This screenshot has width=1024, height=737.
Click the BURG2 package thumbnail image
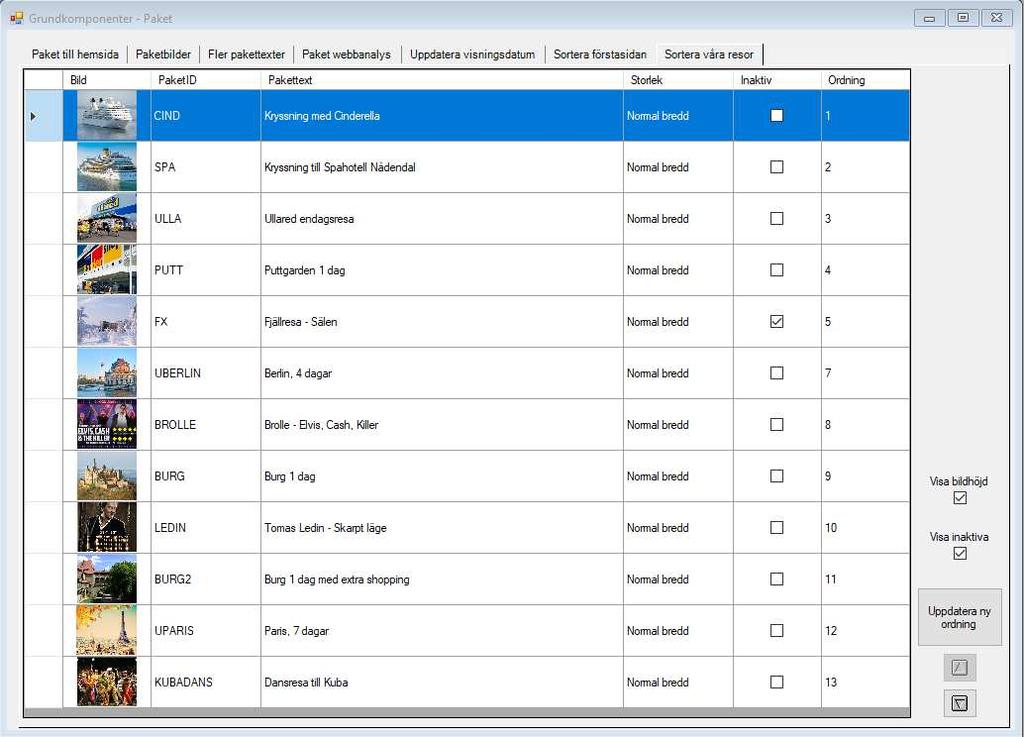pos(107,580)
